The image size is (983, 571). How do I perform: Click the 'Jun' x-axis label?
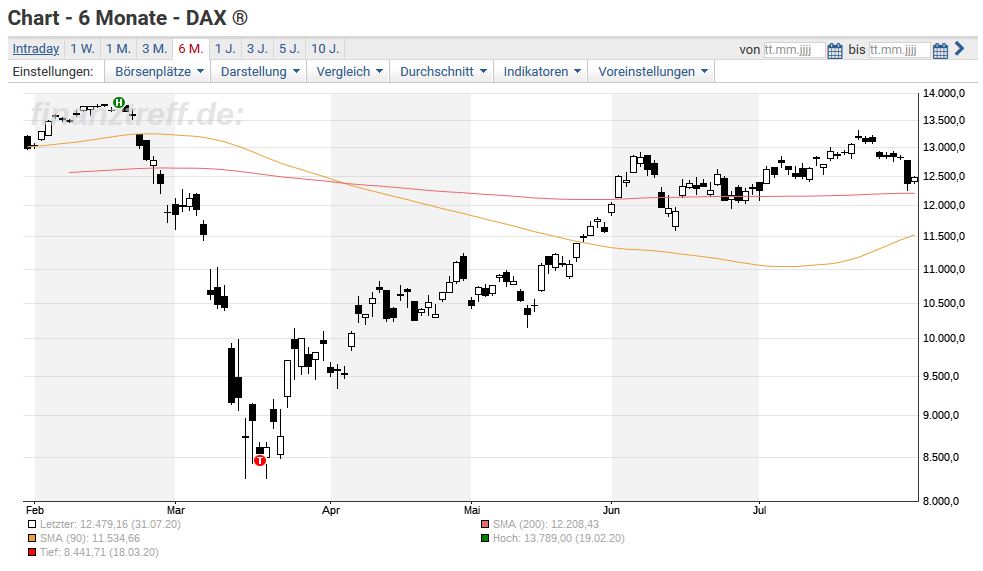(611, 510)
